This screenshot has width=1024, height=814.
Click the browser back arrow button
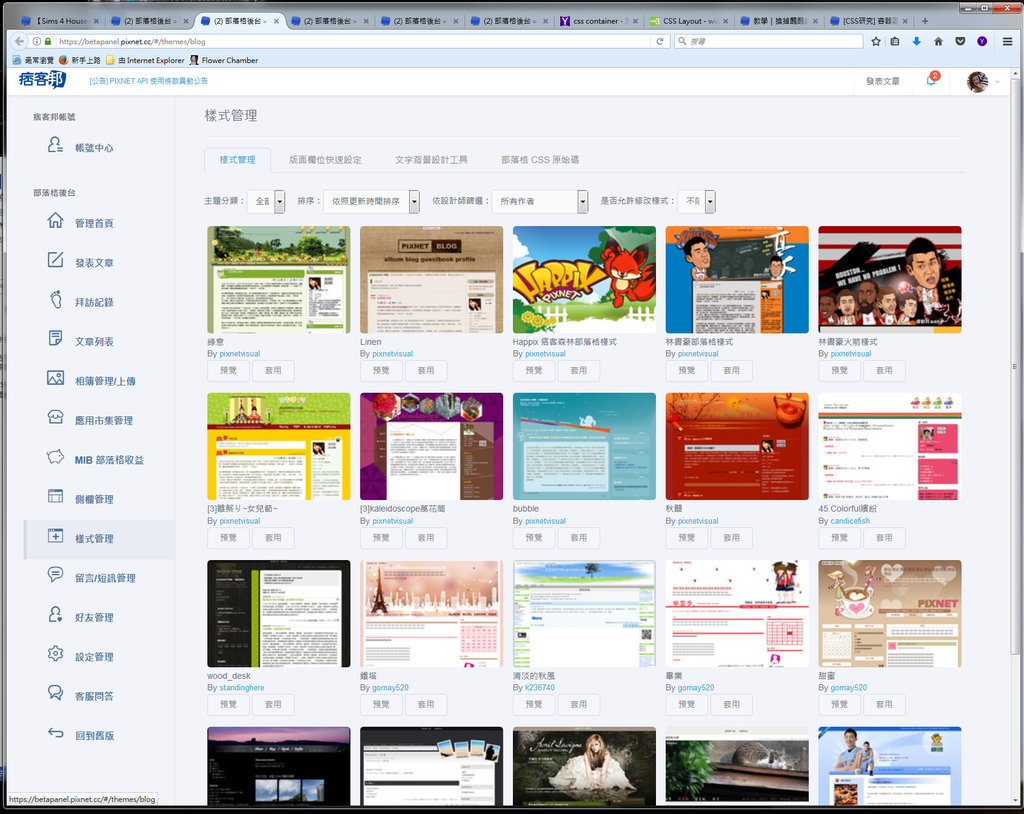(x=19, y=41)
